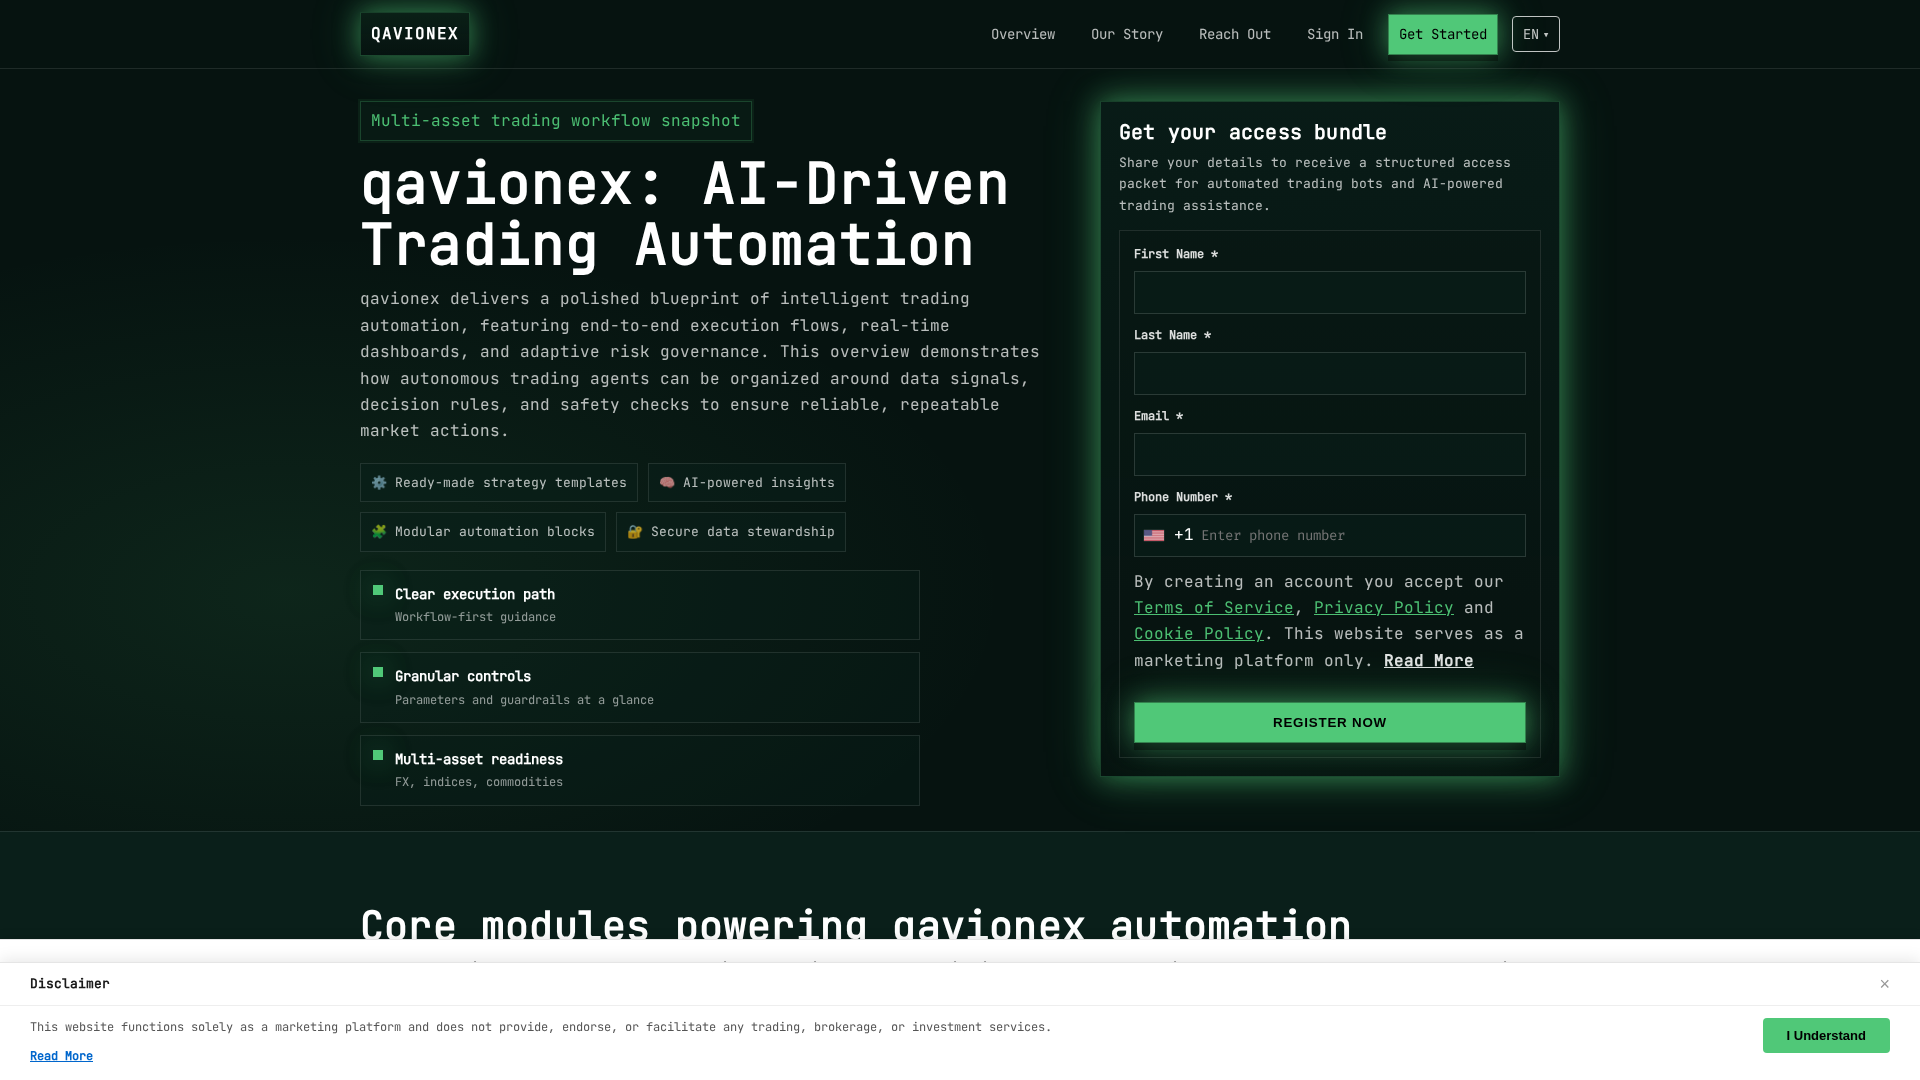1920x1080 pixels.
Task: Click the Multi-asset trading workflow snapshot badge
Action: pos(556,121)
